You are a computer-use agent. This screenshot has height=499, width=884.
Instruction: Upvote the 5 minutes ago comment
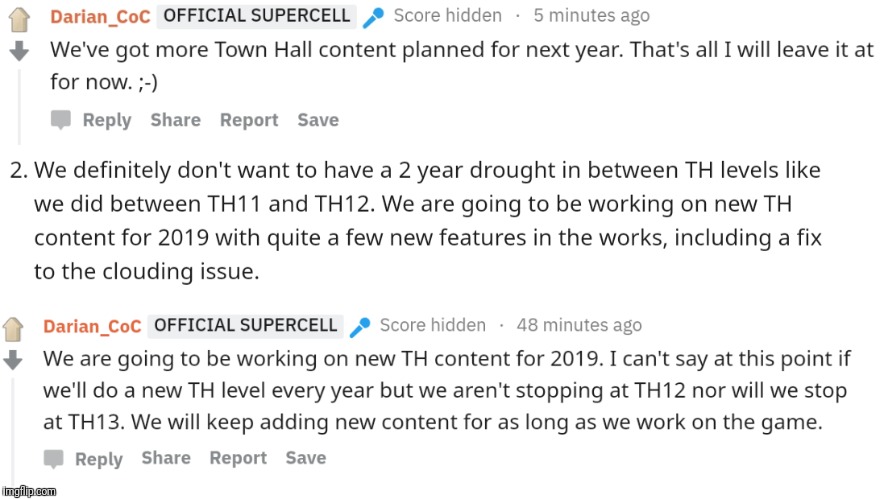pos(19,19)
